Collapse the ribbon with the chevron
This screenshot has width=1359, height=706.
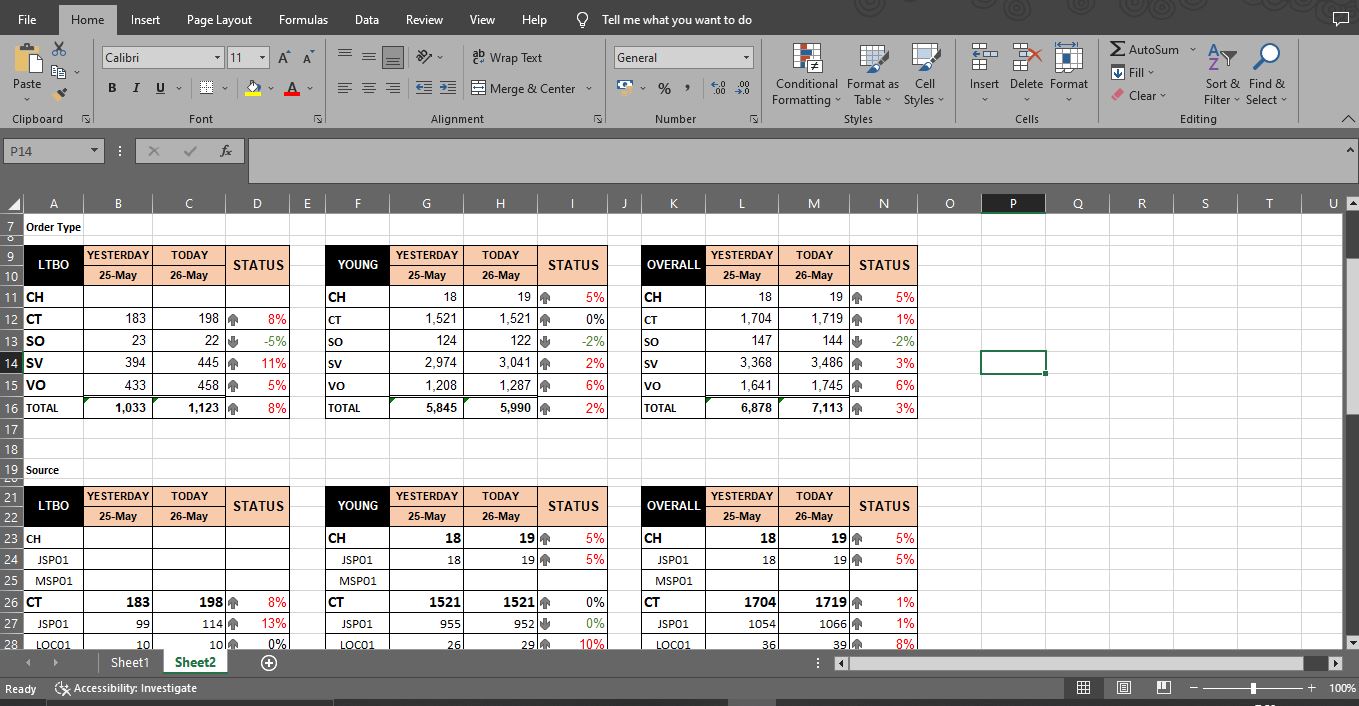click(x=1346, y=119)
